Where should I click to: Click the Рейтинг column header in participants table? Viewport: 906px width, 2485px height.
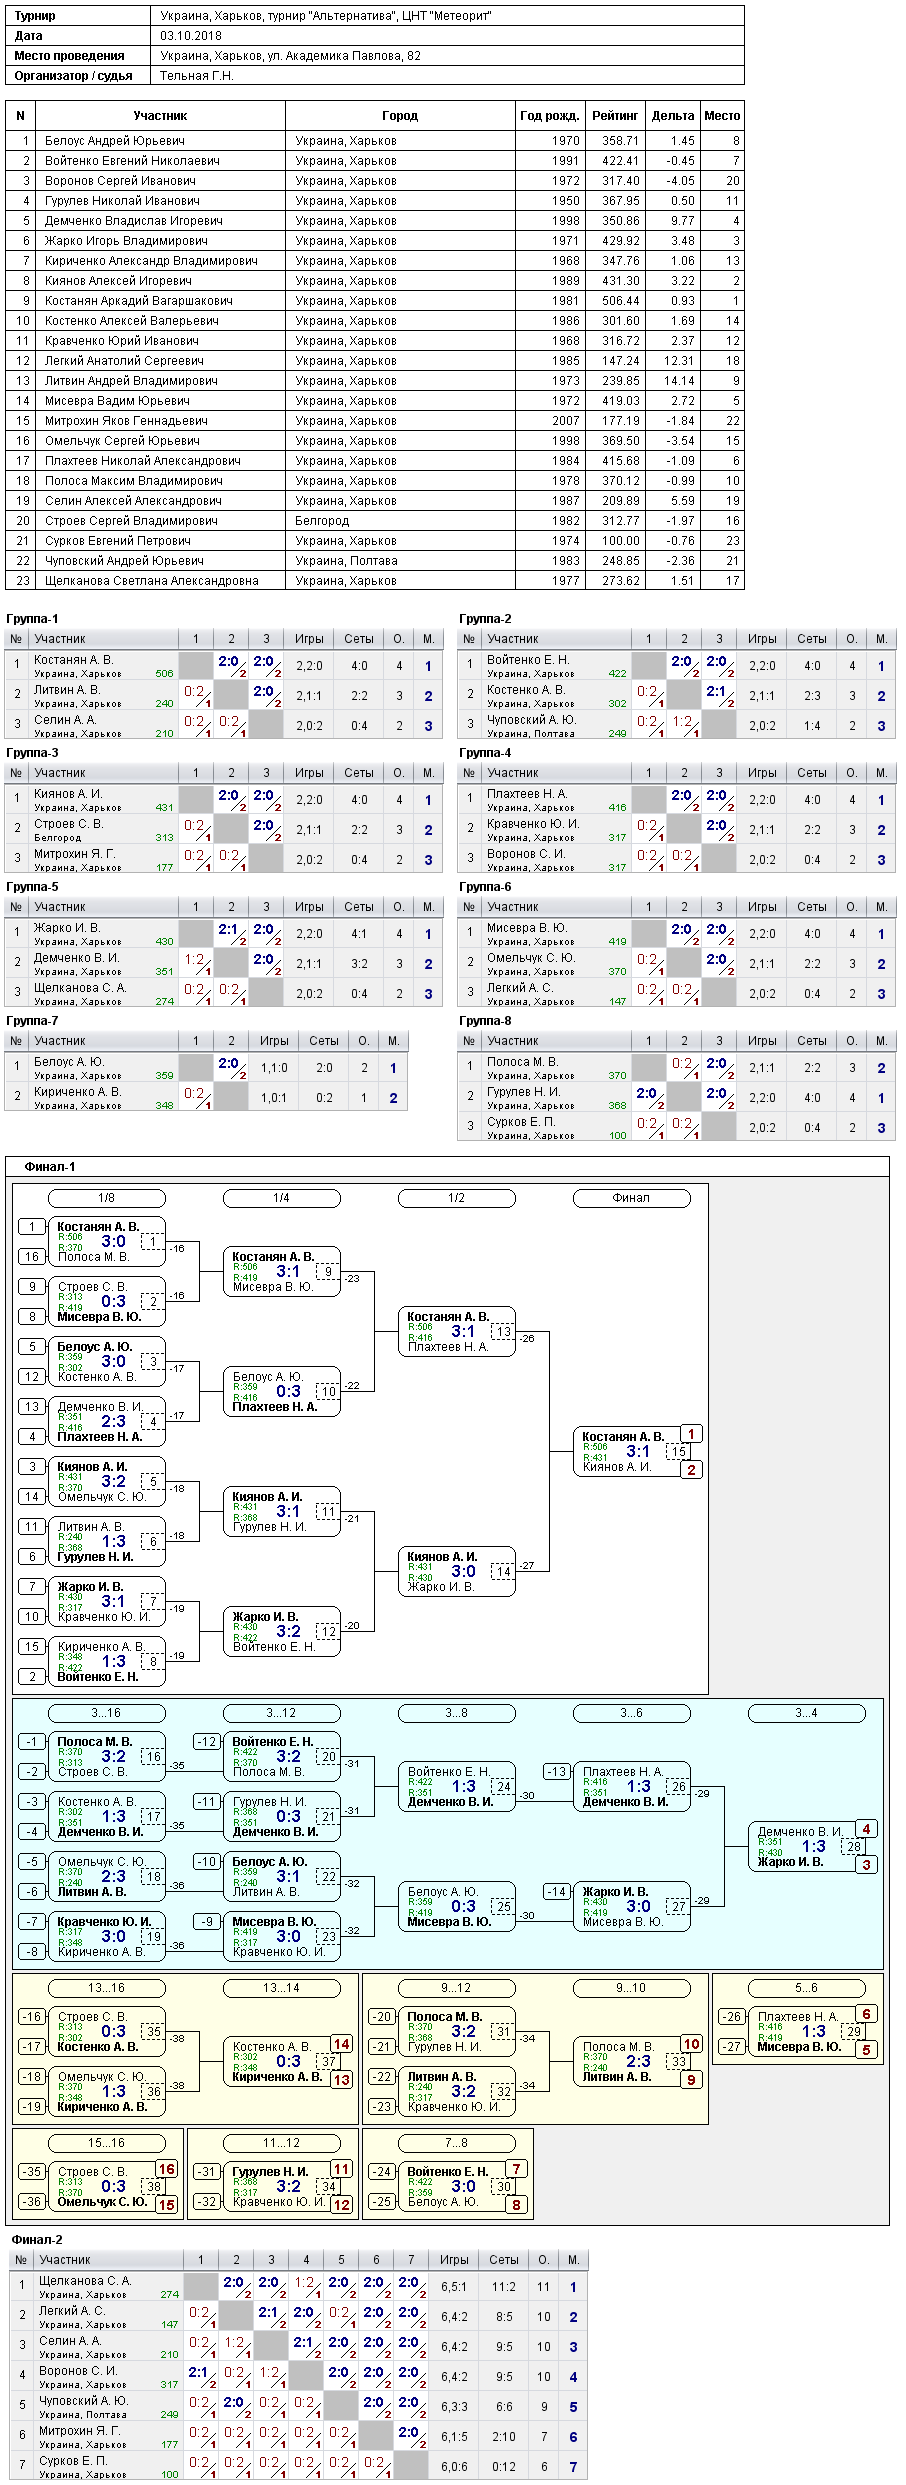pos(614,116)
